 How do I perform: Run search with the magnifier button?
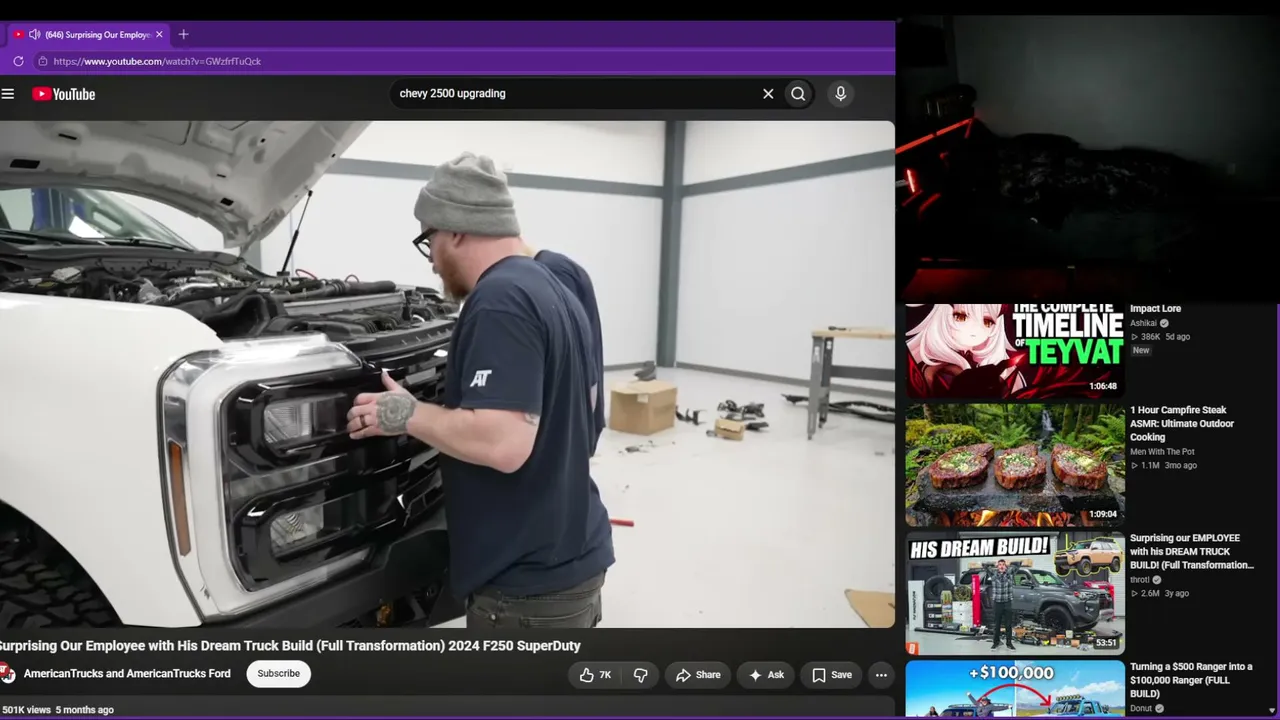[798, 94]
